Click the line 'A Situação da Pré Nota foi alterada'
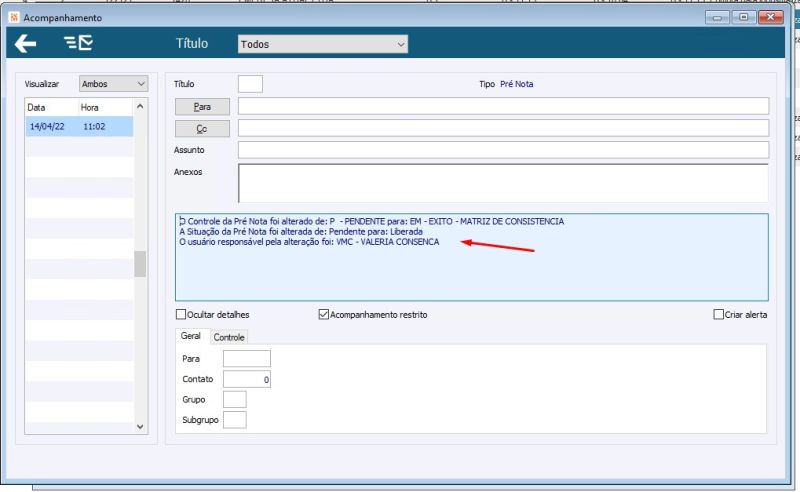Image resolution: width=800 pixels, height=492 pixels. pyautogui.click(x=301, y=232)
